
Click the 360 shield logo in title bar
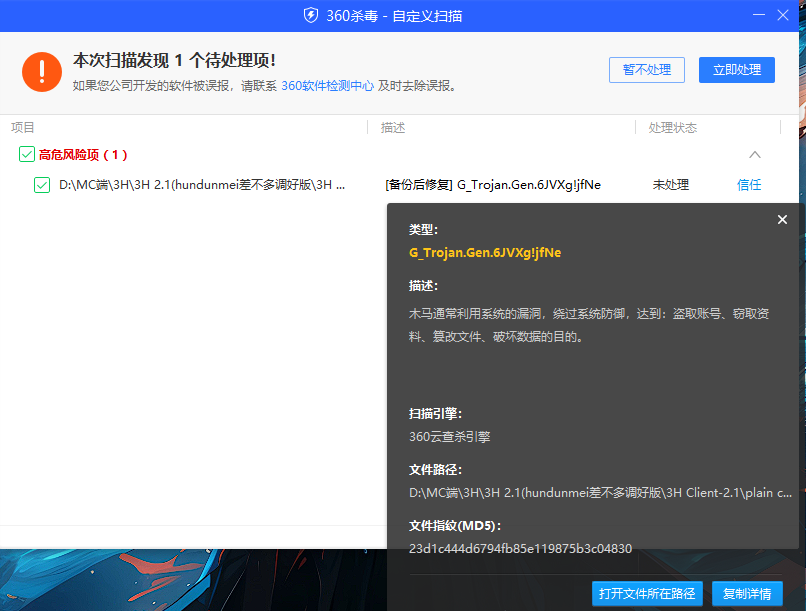click(x=310, y=15)
